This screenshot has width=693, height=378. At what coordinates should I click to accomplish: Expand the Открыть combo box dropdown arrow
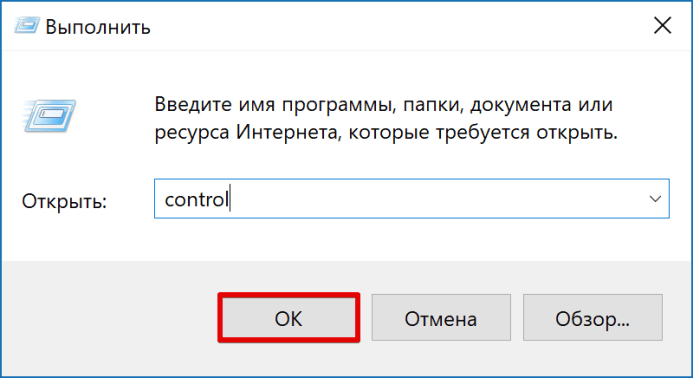coord(655,199)
